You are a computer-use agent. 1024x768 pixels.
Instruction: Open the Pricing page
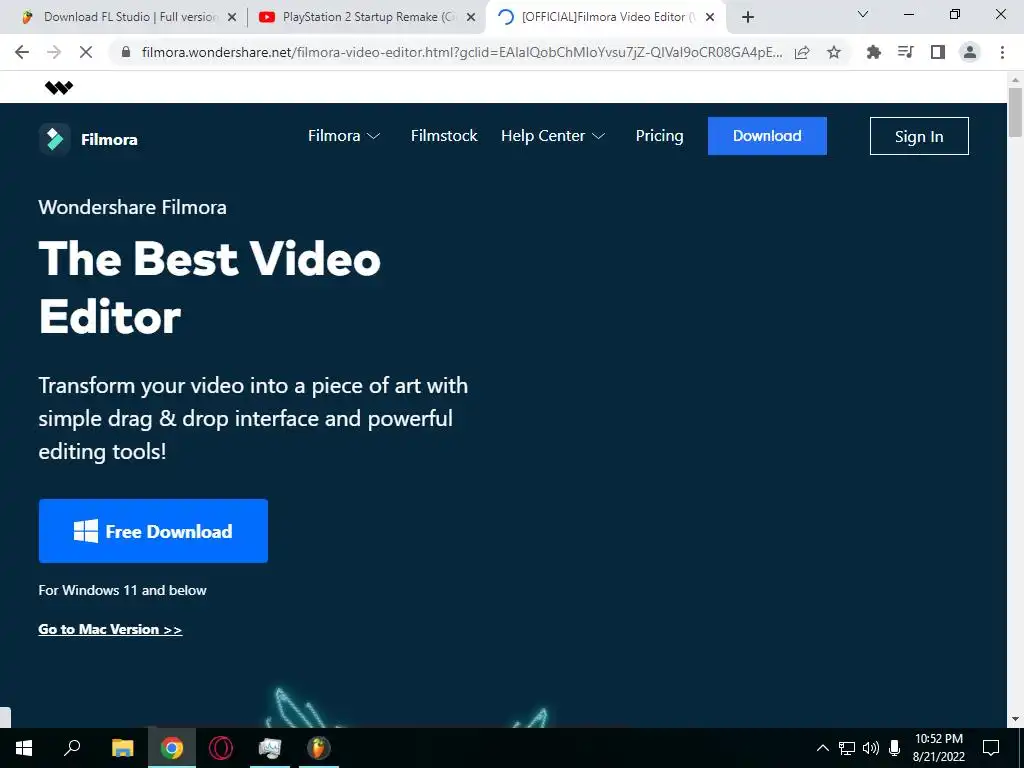[x=660, y=136]
